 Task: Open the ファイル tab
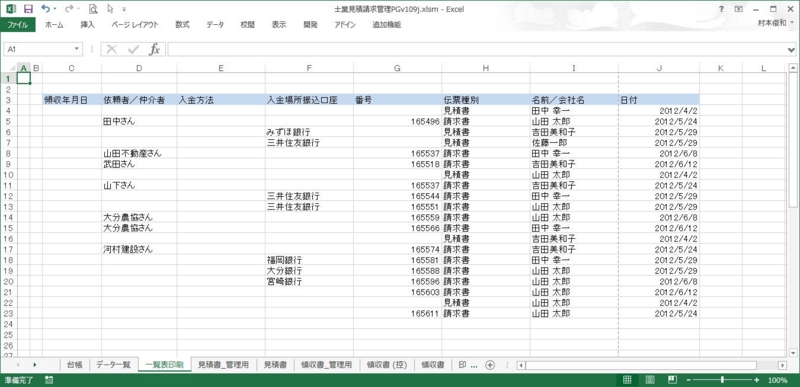17,24
